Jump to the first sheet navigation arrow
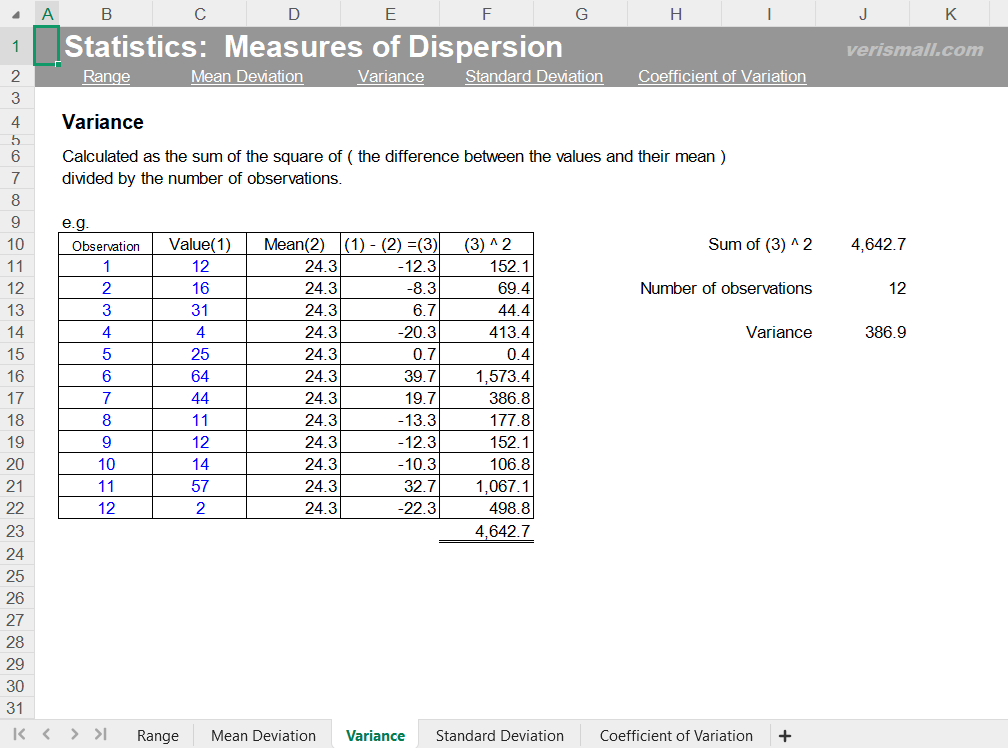 [x=18, y=735]
